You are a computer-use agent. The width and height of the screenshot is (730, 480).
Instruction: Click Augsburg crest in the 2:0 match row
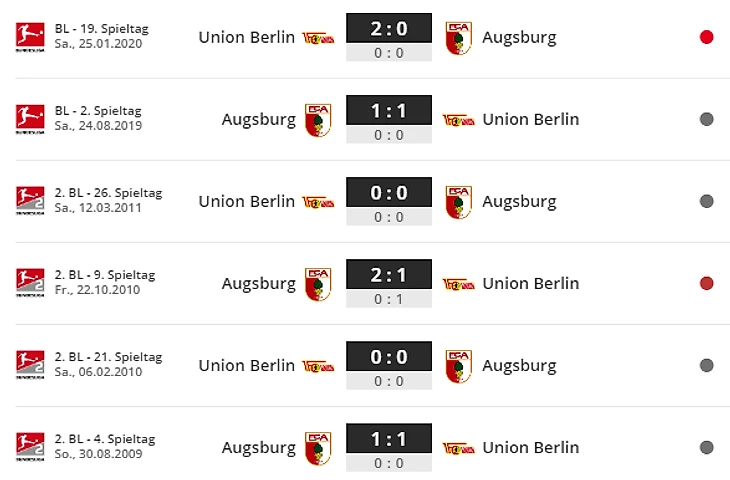pyautogui.click(x=459, y=38)
